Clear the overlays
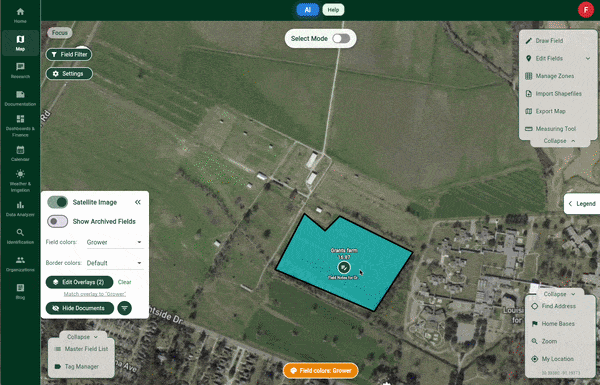Image resolution: width=600 pixels, height=385 pixels. (x=124, y=282)
